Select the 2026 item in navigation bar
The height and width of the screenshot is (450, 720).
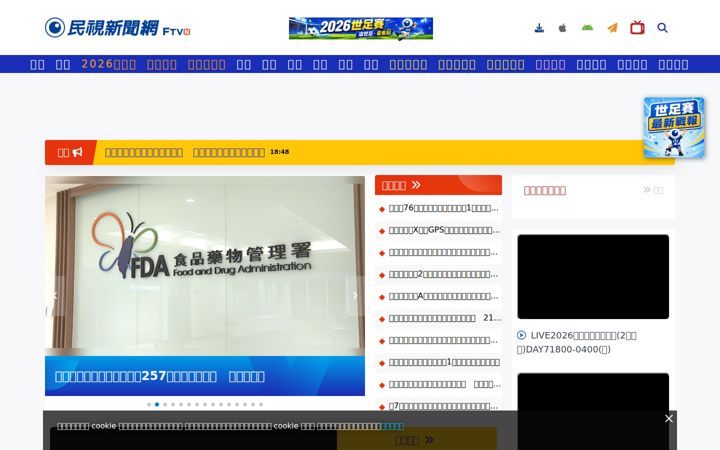tap(109, 64)
